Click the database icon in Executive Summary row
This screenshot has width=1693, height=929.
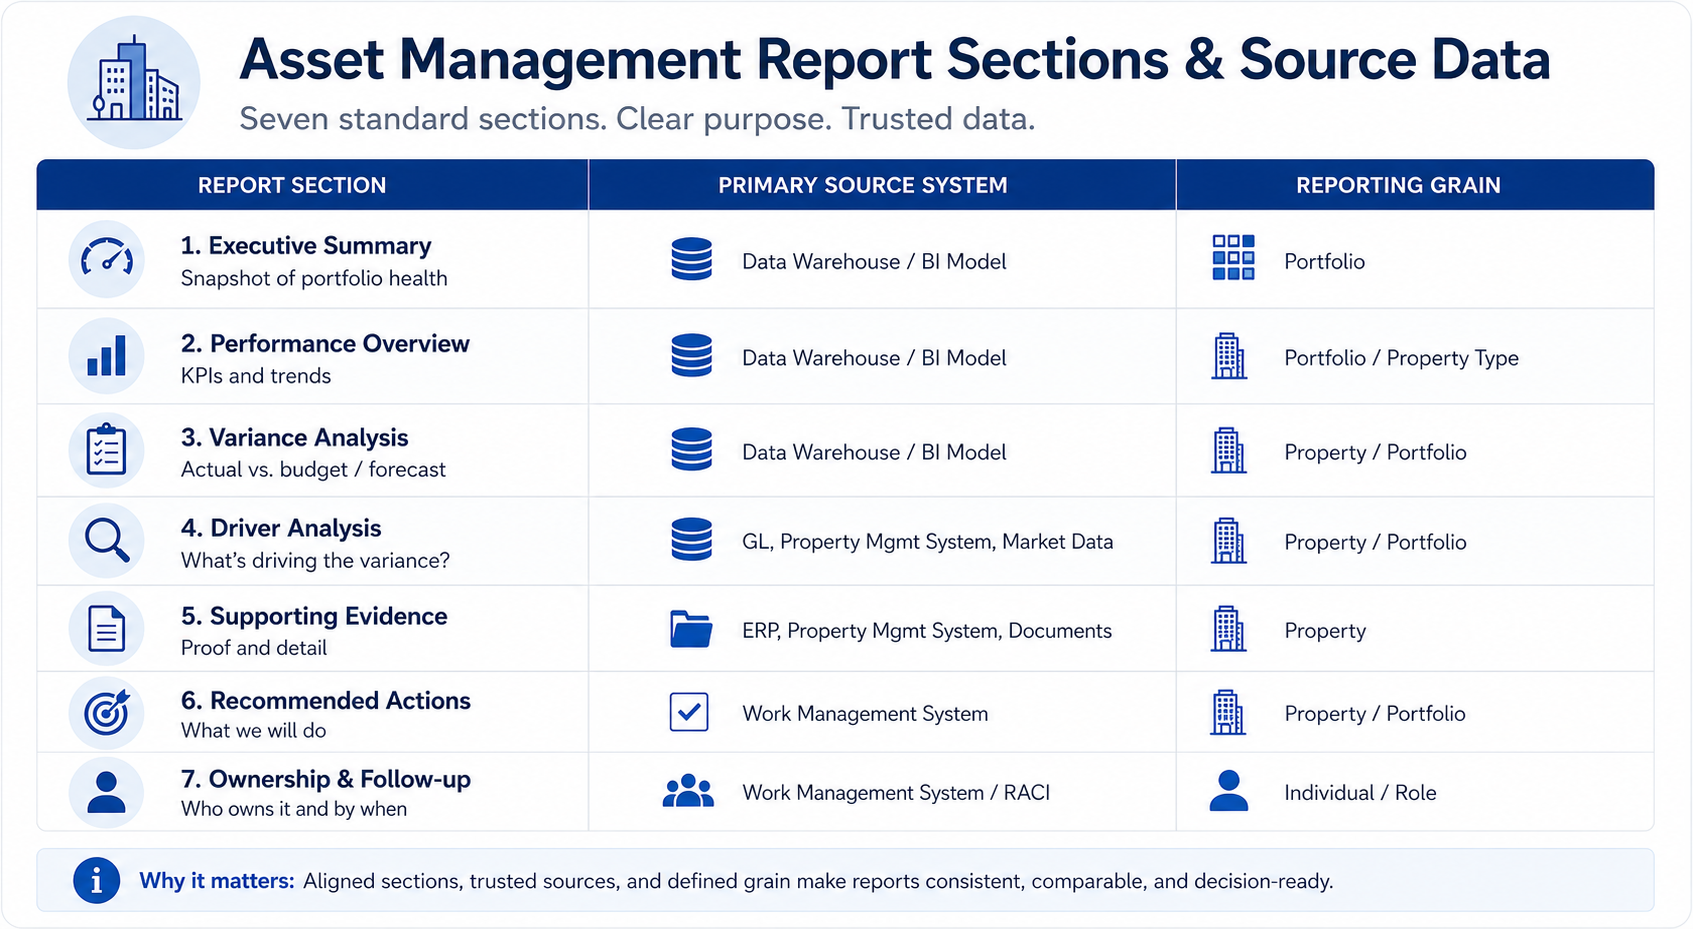tap(691, 259)
